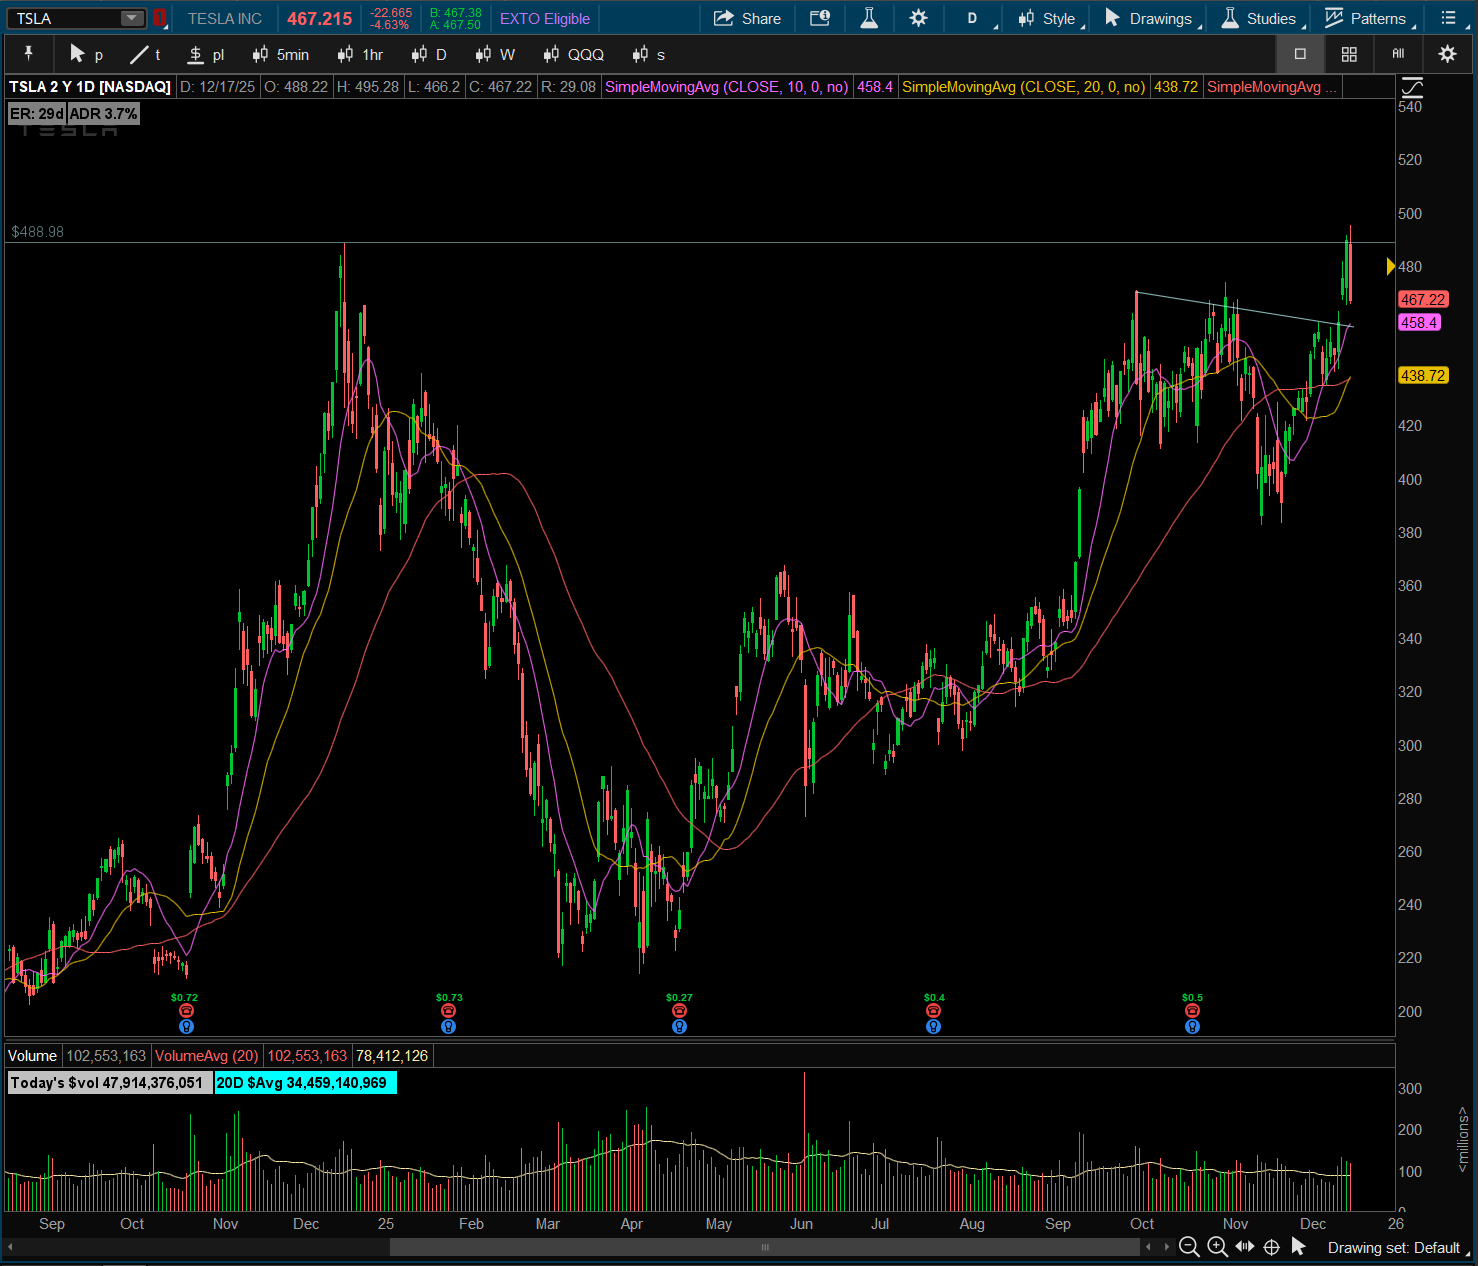1478x1266 pixels.
Task: Click the red link-color number 1 selector
Action: pos(159,18)
